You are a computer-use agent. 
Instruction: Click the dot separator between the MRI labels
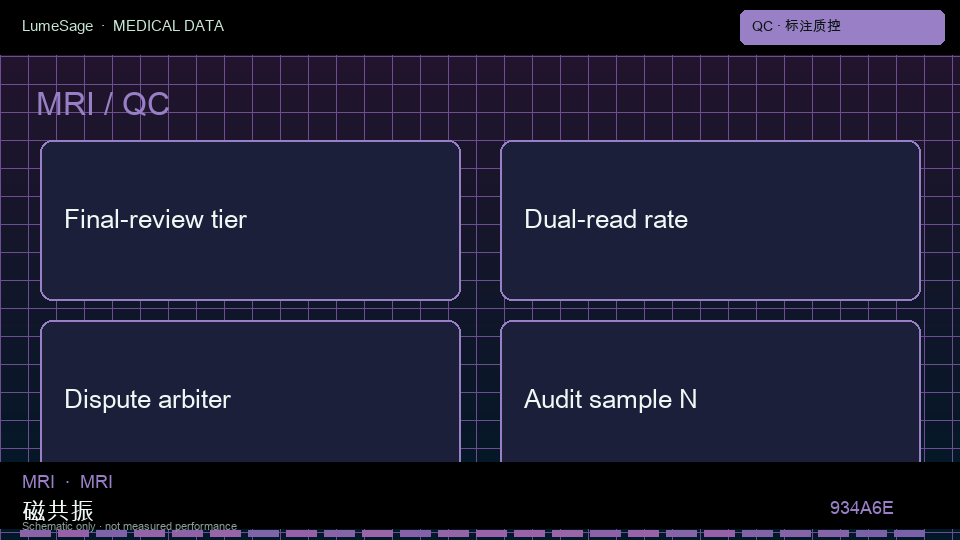tap(67, 482)
